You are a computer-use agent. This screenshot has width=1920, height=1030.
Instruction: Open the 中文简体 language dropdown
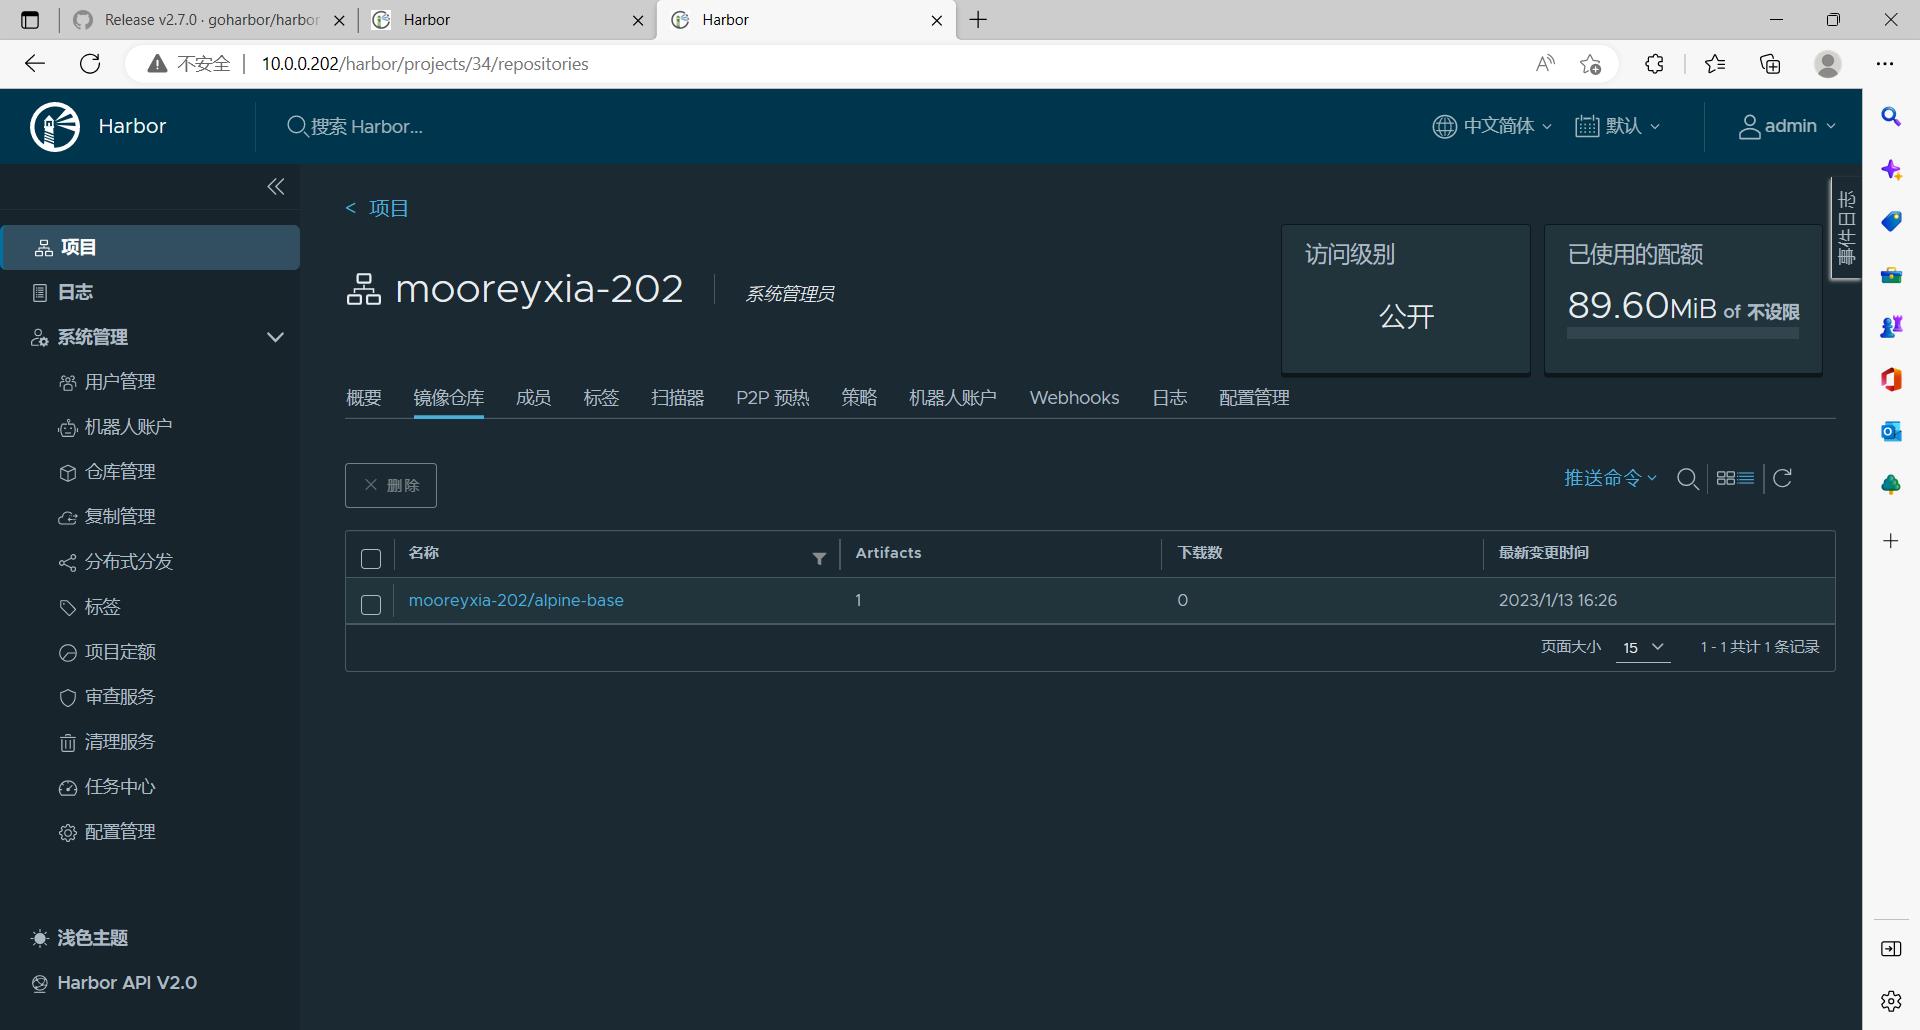pos(1492,126)
